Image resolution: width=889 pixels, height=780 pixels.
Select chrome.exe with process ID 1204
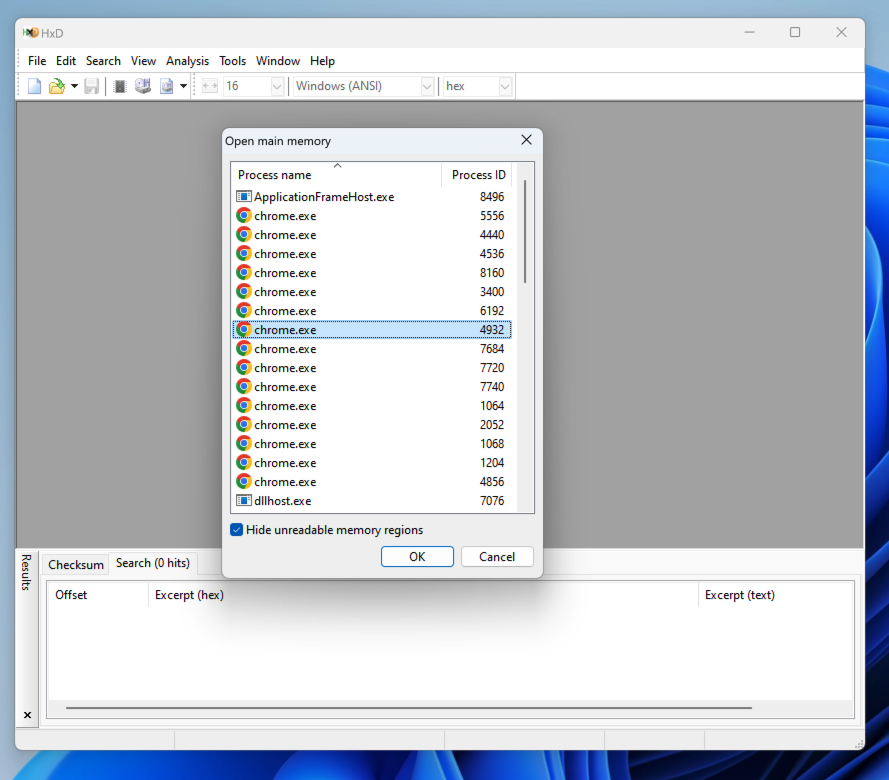[x=372, y=463]
